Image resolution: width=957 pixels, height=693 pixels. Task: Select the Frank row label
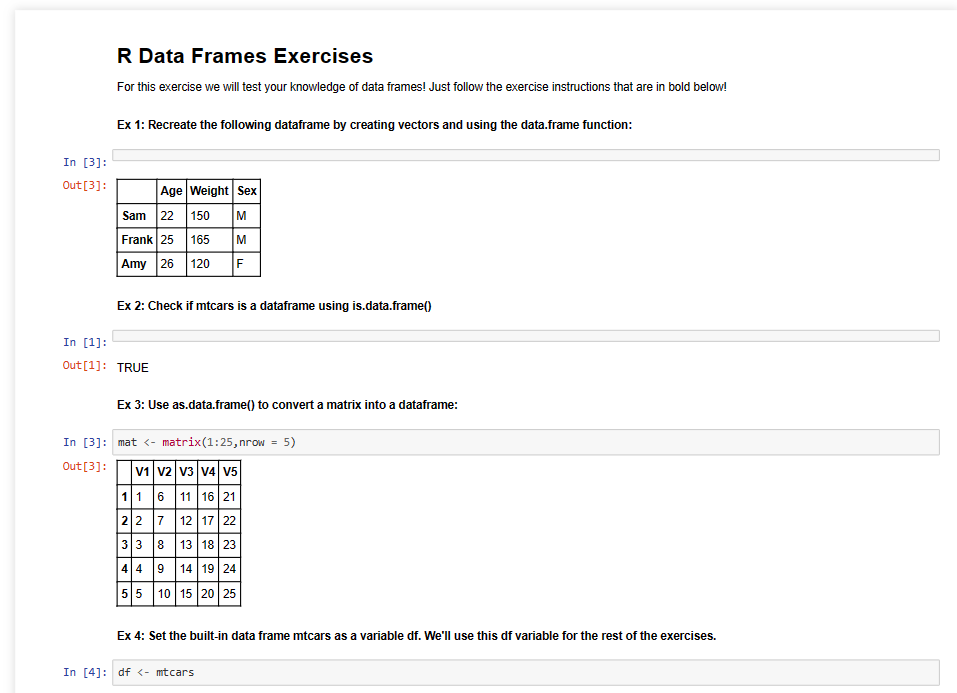137,240
